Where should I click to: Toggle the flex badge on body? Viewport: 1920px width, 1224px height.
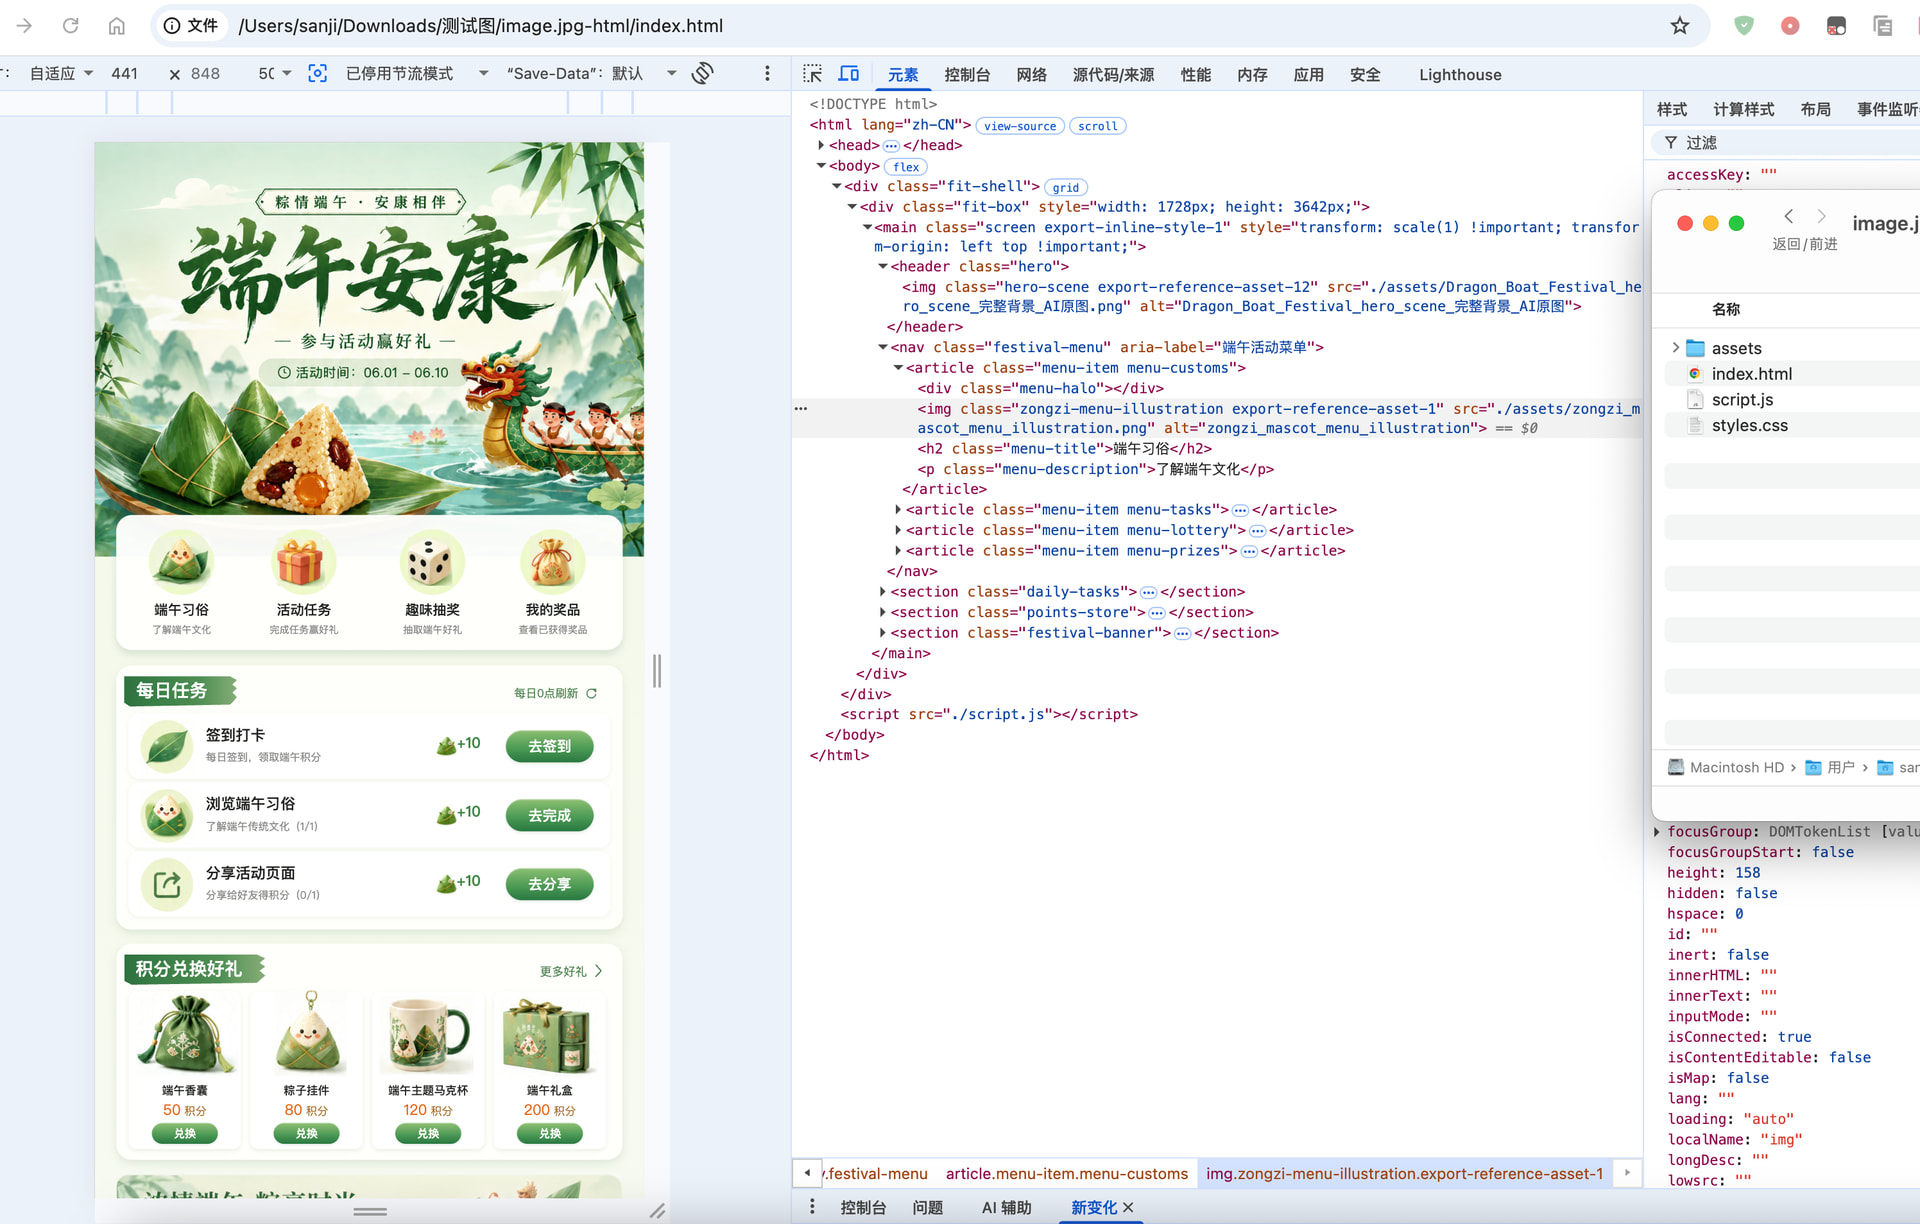pos(906,167)
